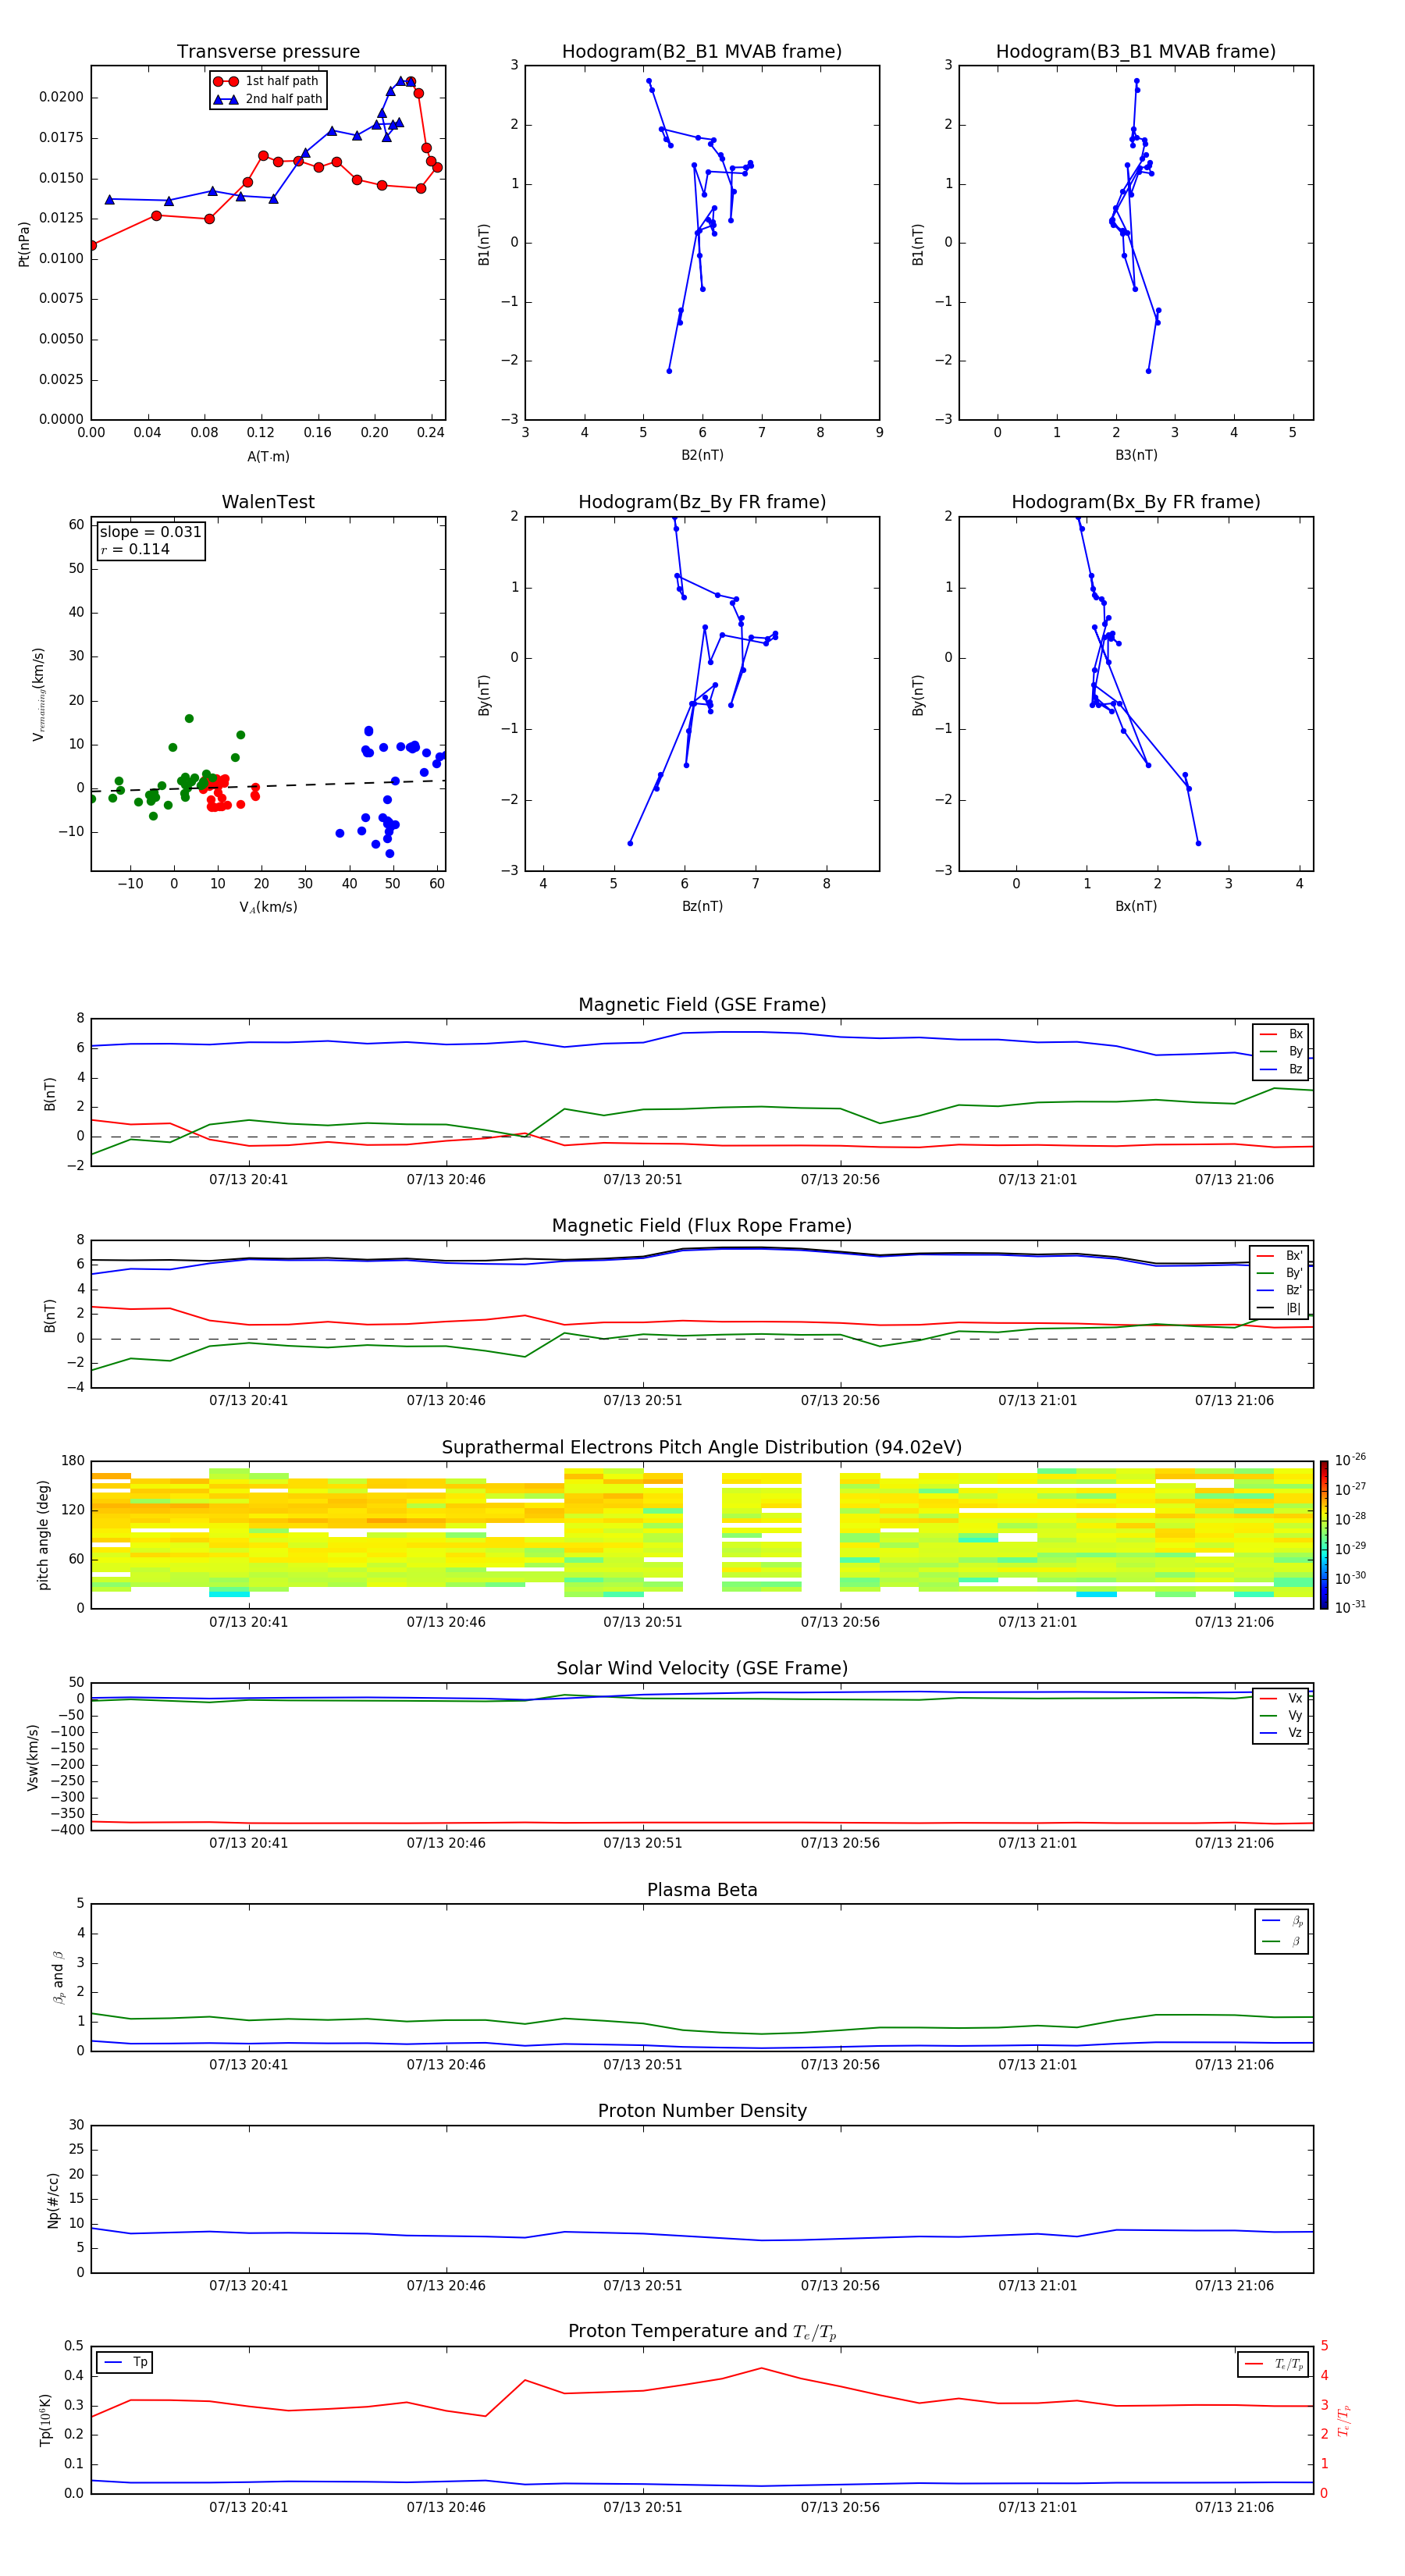1405x2576 pixels.
Task: Click '07/13 21:06' tick under Proton Number Density
Action: 1234,2285
